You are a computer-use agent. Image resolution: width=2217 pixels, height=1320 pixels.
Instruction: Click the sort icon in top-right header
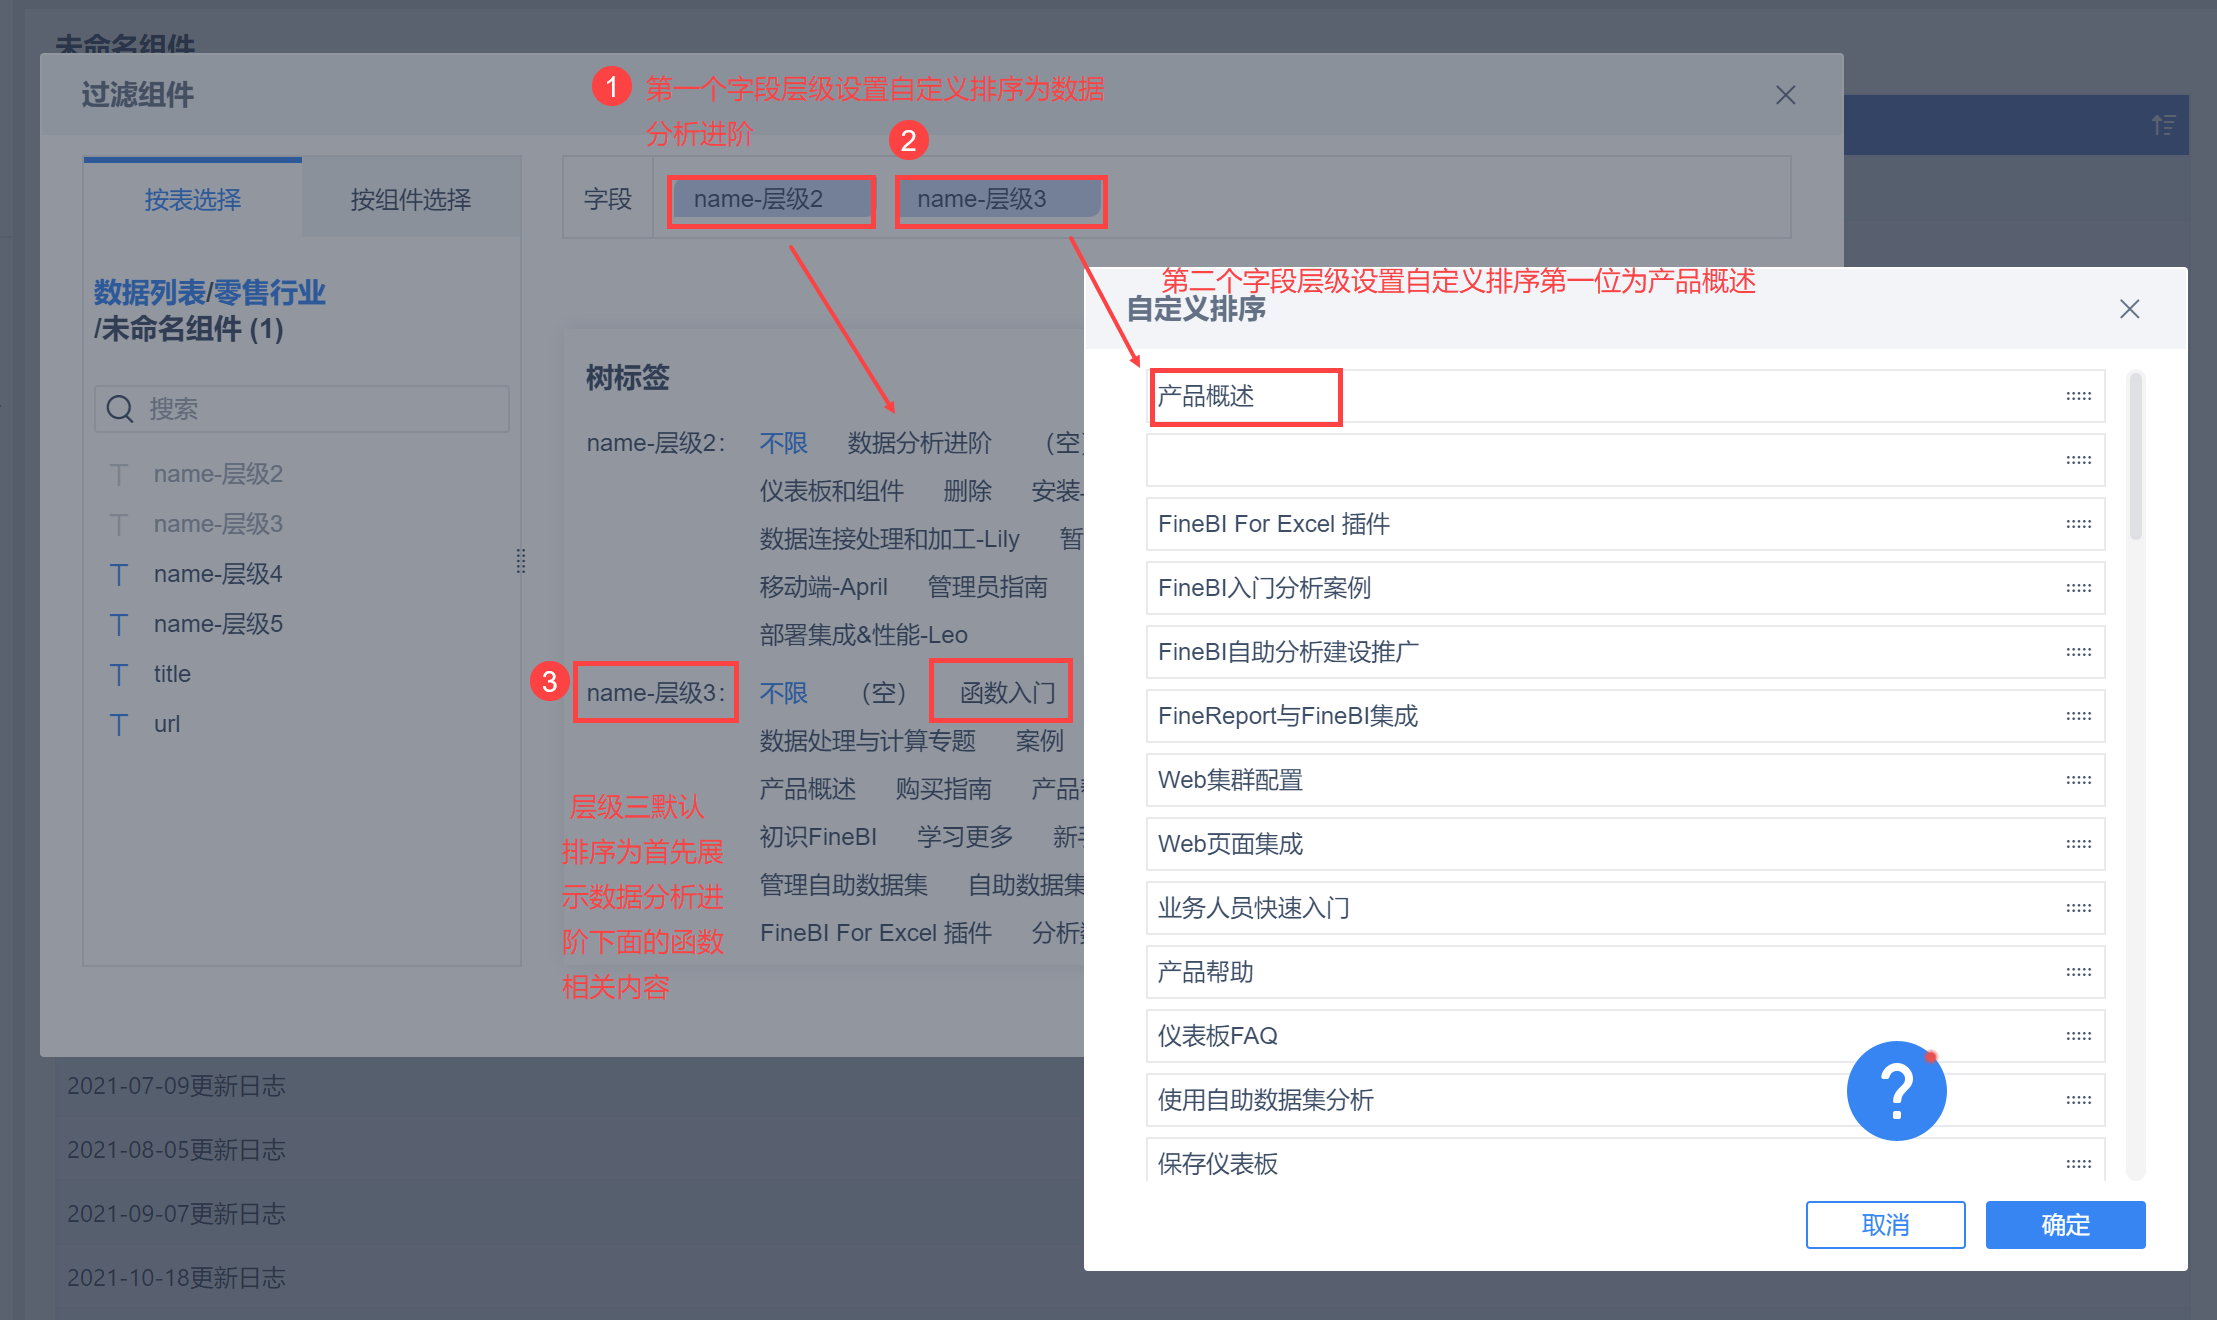(2163, 125)
